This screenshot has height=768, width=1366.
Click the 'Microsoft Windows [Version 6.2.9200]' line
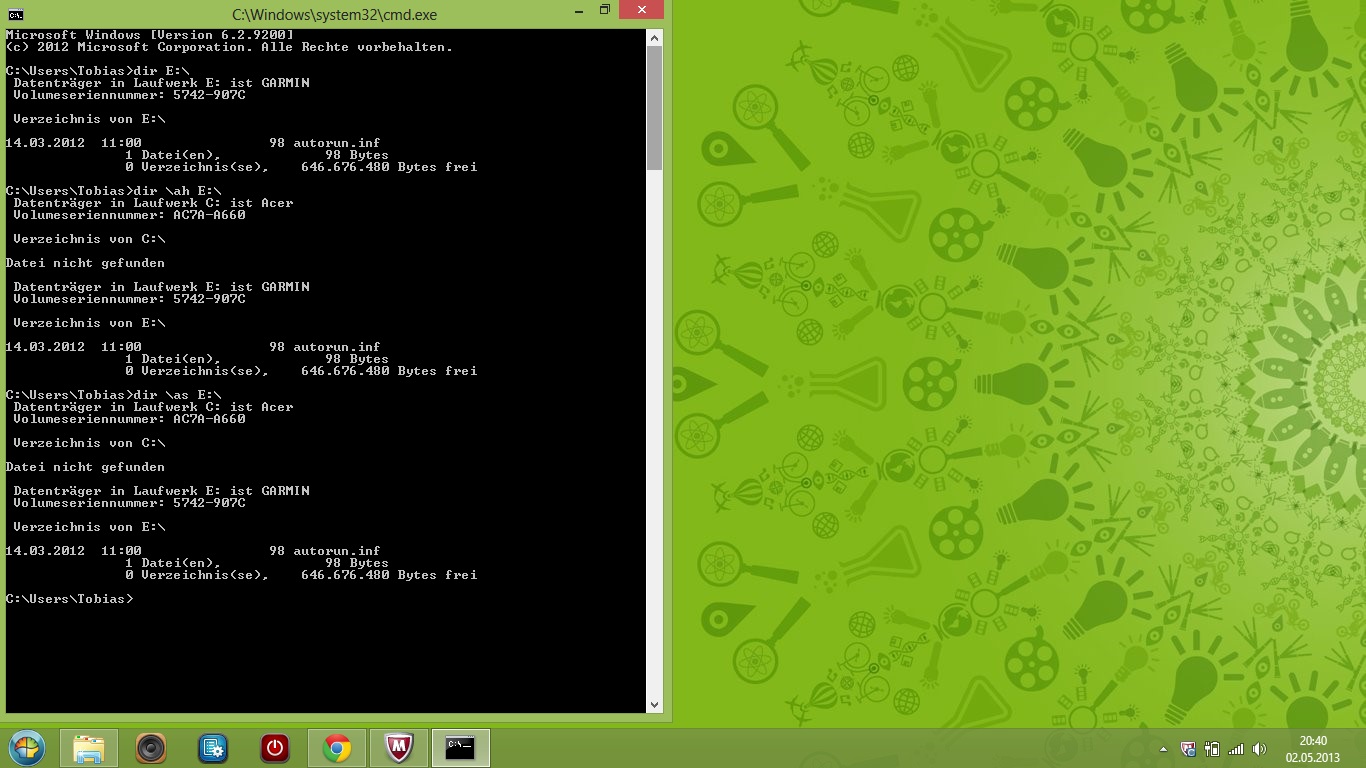coord(149,35)
